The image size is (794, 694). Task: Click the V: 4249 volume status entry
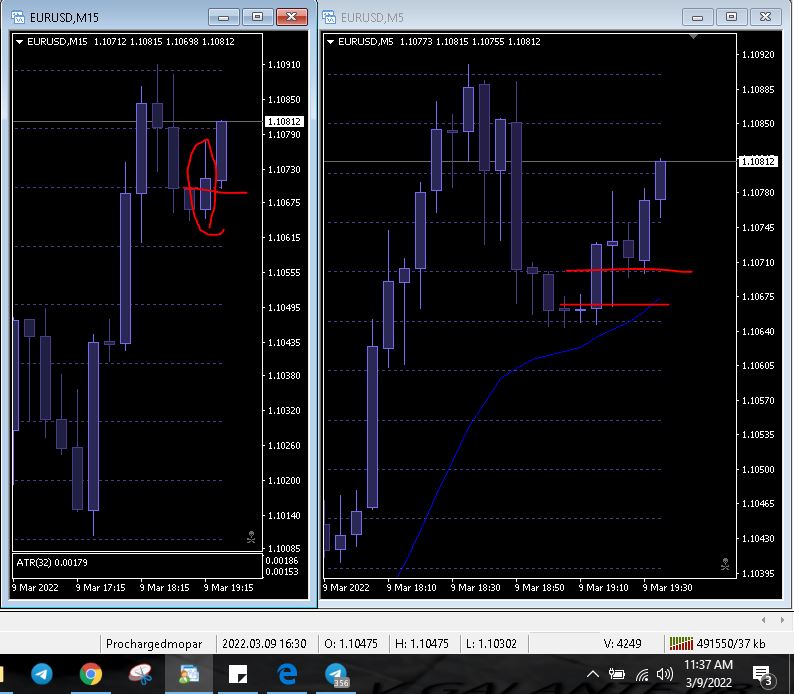pos(622,644)
